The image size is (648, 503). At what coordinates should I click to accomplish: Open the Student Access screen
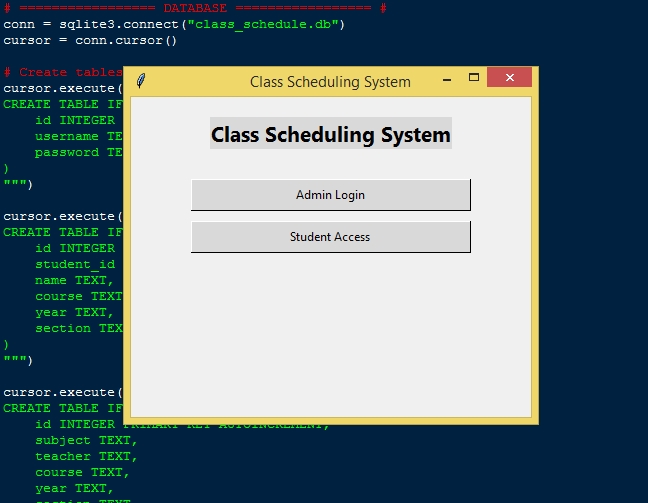330,237
